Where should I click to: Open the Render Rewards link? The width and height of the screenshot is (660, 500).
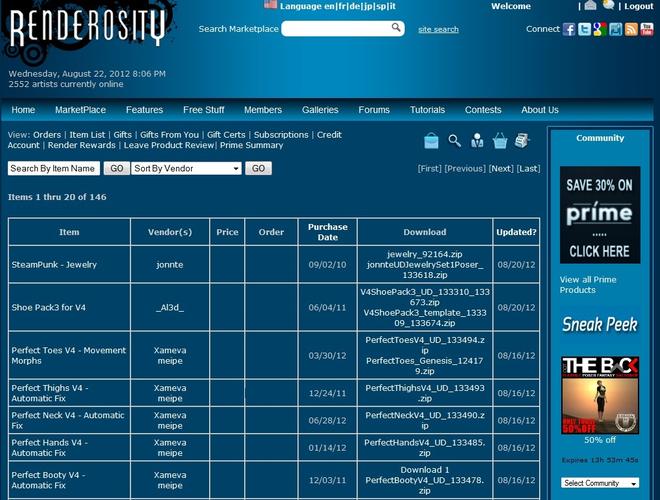click(82, 145)
